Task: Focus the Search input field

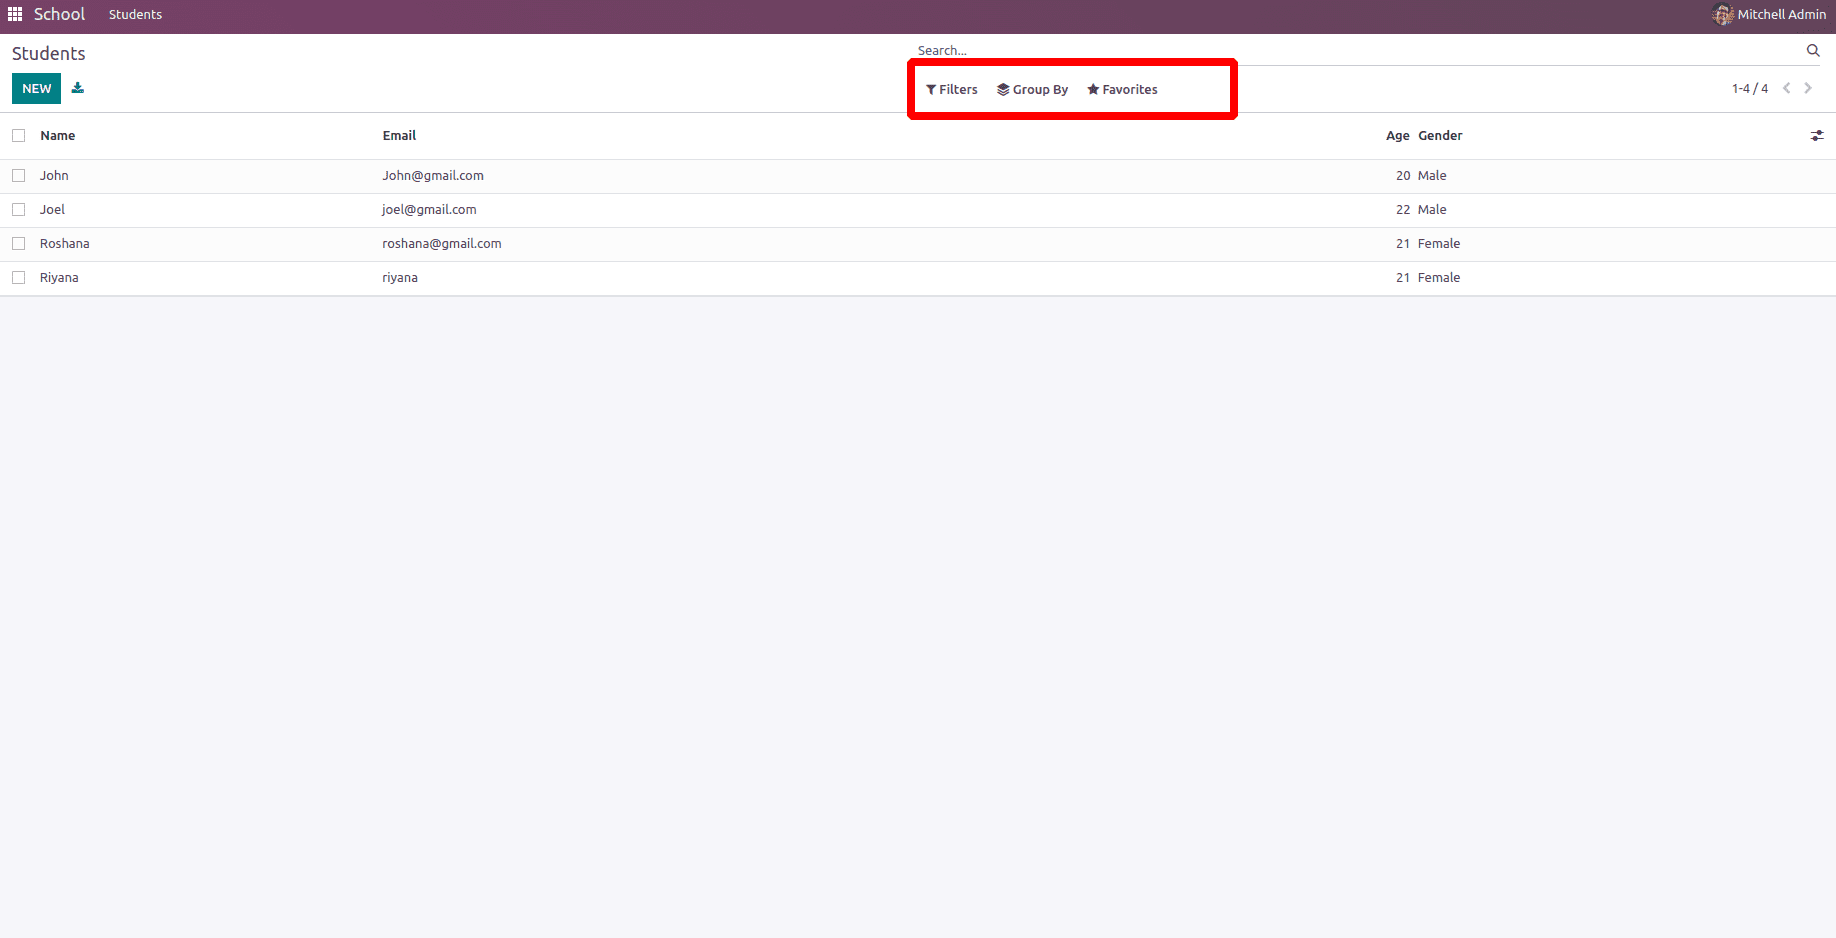Action: 1358,51
